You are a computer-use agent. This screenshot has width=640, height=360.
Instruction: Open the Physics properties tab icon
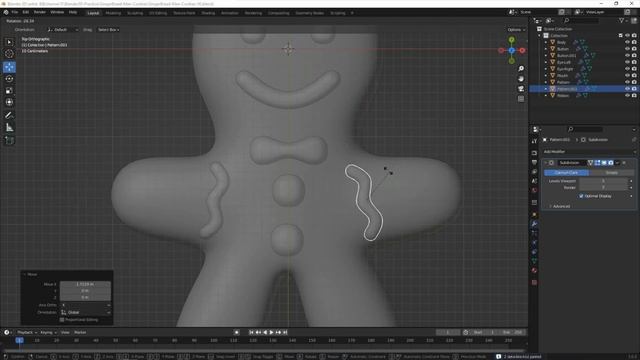point(534,242)
